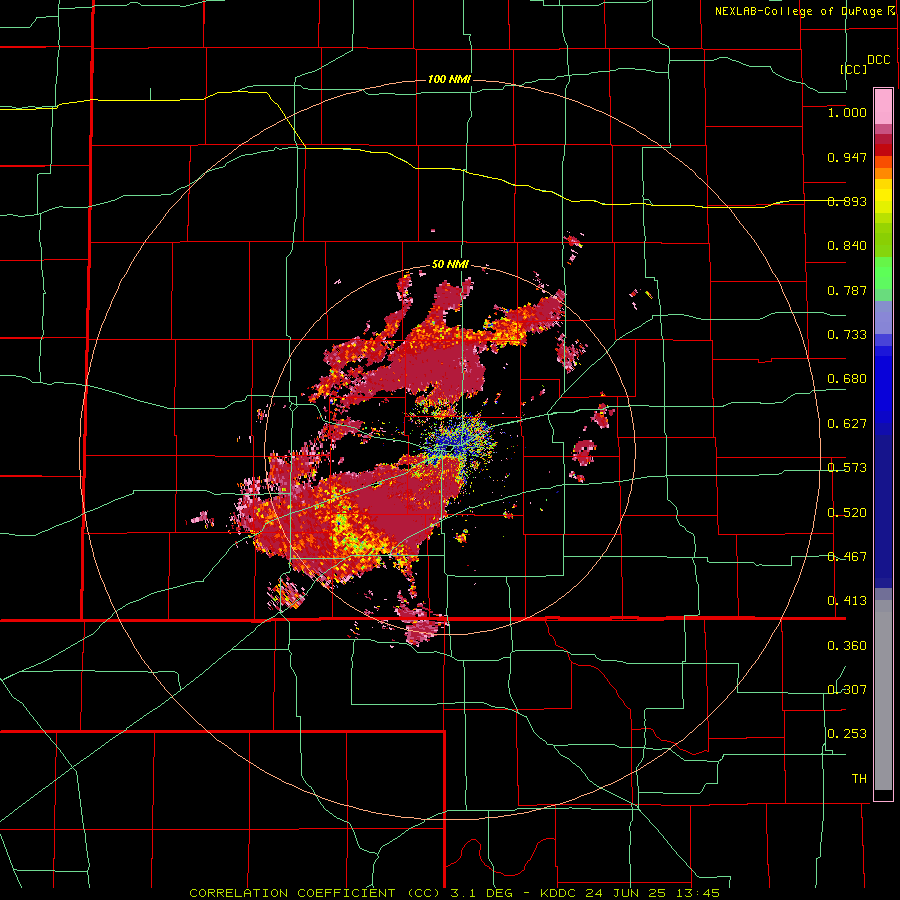Click the 100 NMI range ring label
Screen dimensions: 900x900
pyautogui.click(x=449, y=79)
